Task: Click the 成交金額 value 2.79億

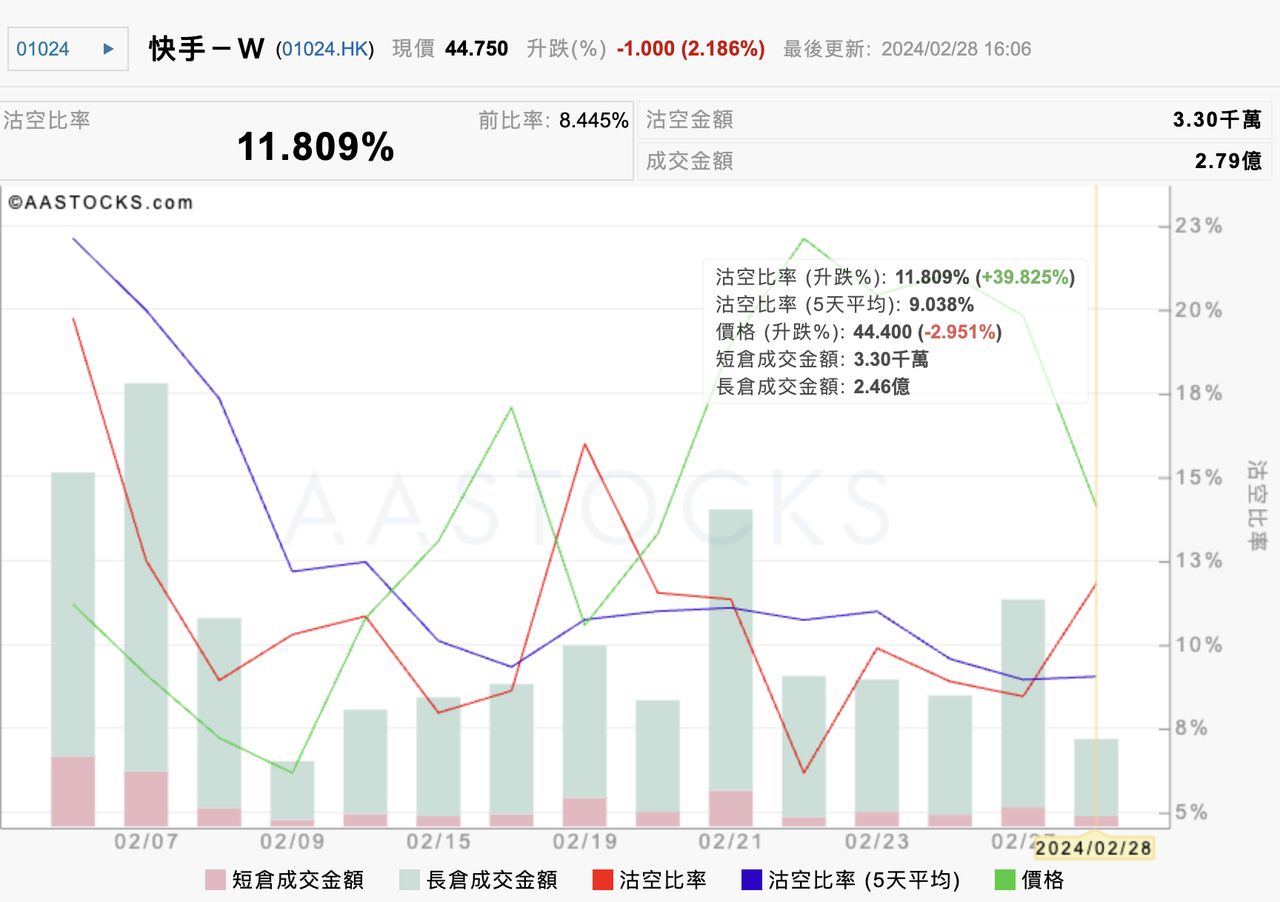Action: pyautogui.click(x=1228, y=160)
